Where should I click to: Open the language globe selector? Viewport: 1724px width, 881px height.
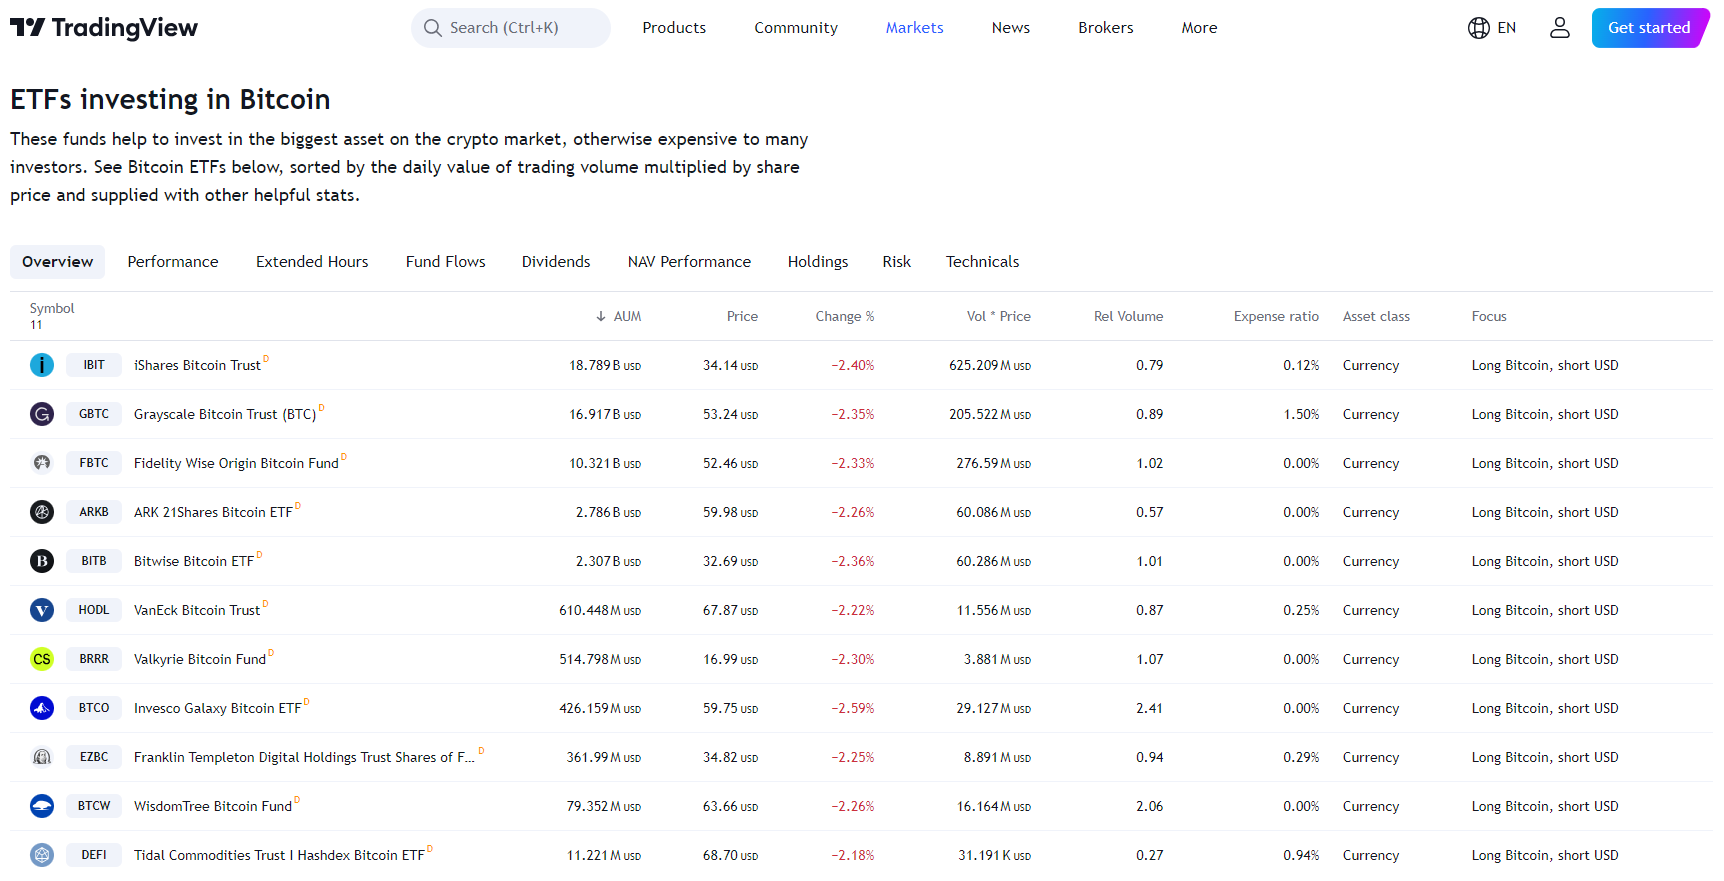(1492, 28)
